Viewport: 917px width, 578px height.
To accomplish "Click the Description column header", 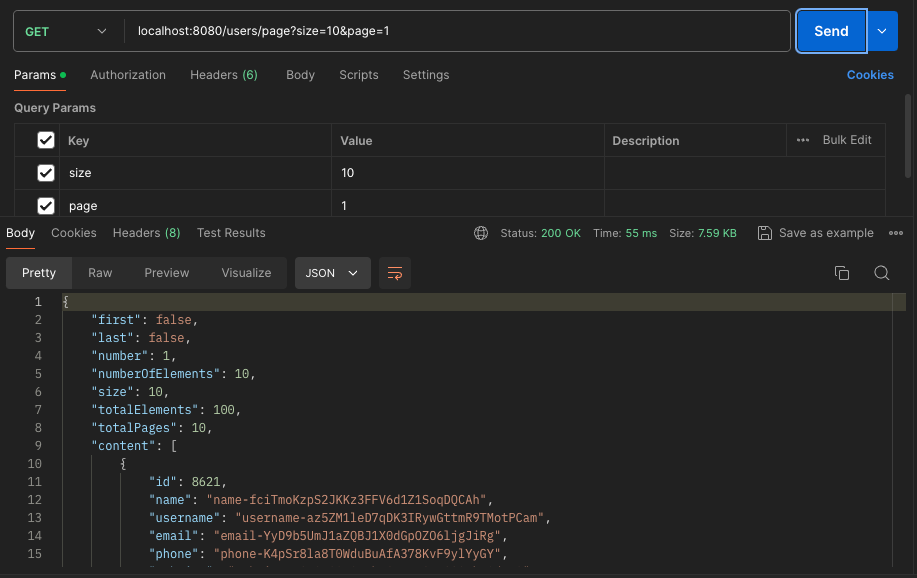I will [x=646, y=140].
